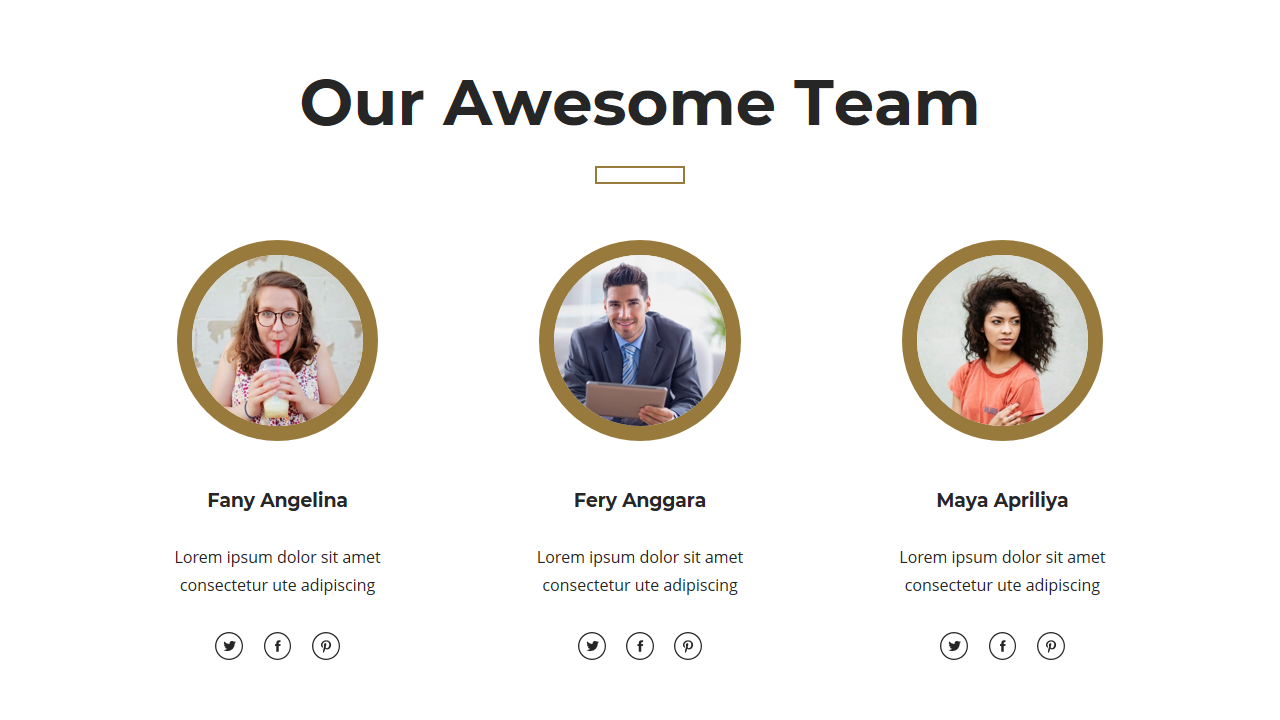This screenshot has height=720, width=1280.
Task: Select the description text under Maya Apriliya
Action: point(1002,571)
